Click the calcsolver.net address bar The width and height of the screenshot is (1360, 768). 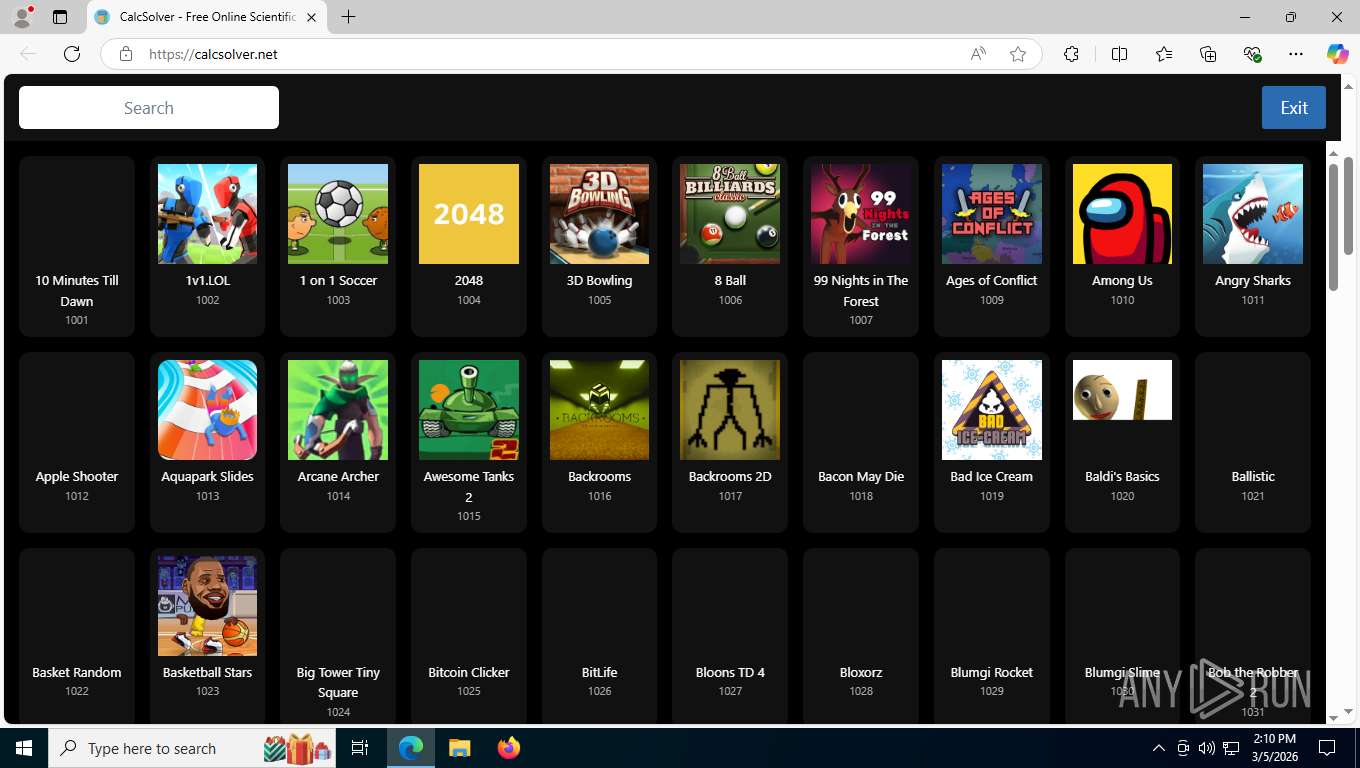[x=572, y=54]
